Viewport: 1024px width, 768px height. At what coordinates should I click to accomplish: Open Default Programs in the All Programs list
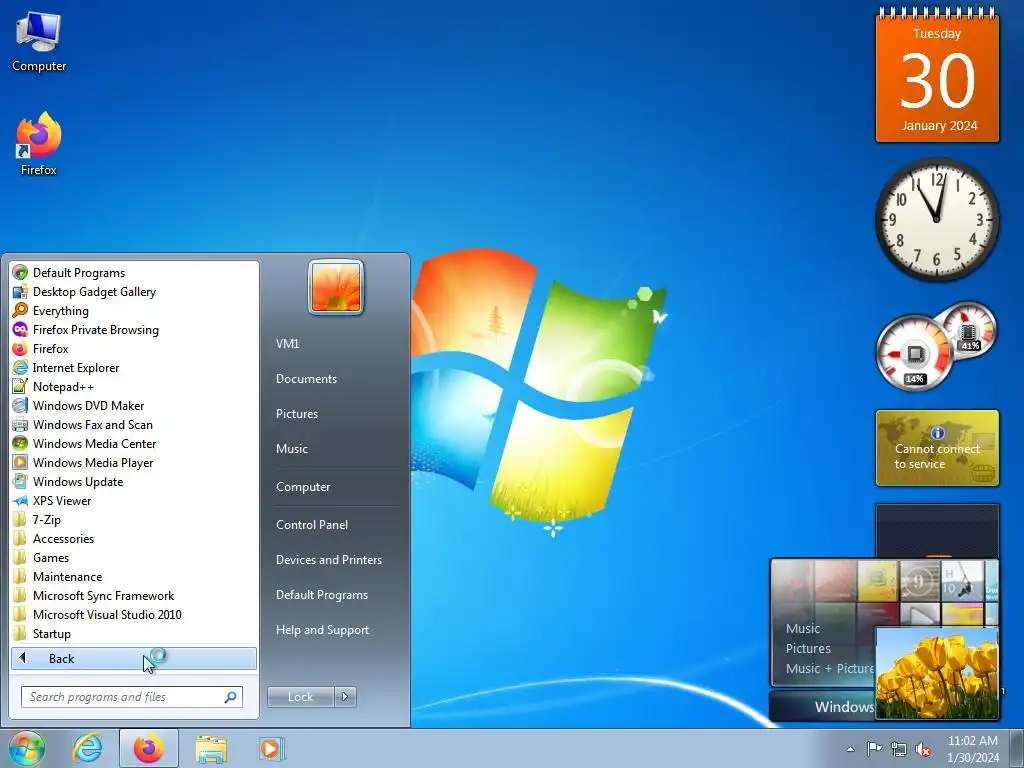135,273
